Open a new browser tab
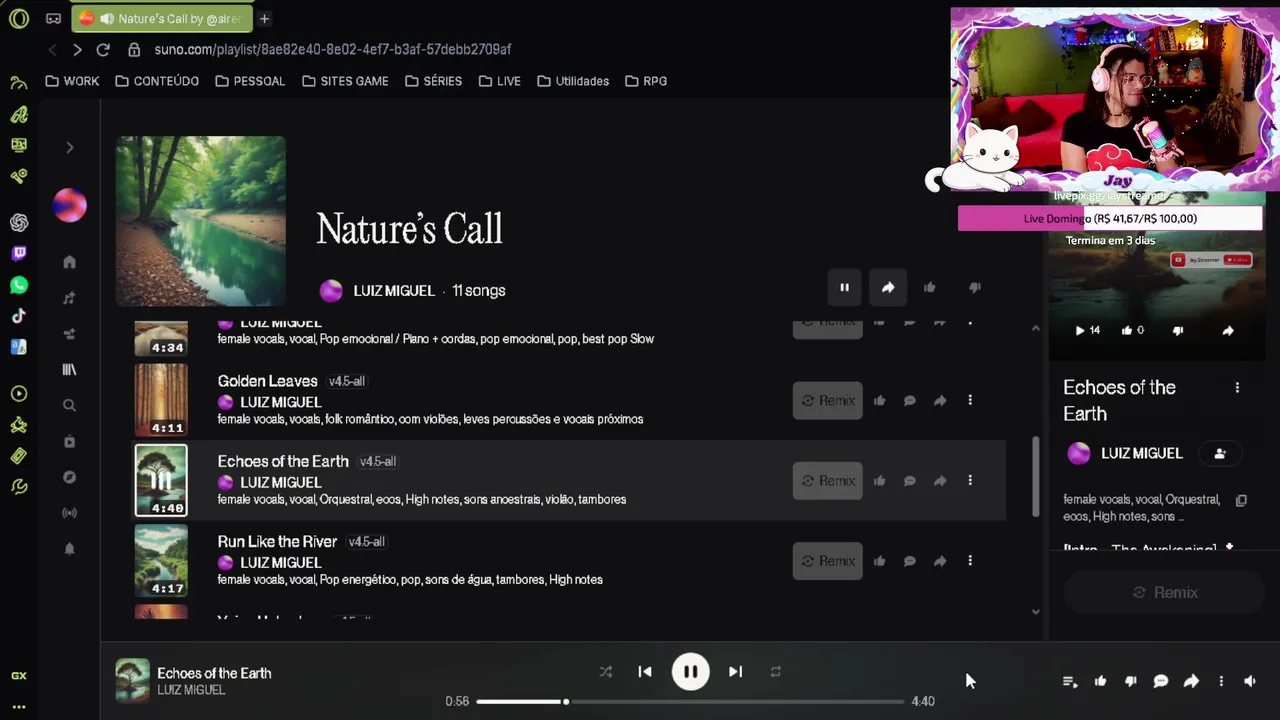 265,18
